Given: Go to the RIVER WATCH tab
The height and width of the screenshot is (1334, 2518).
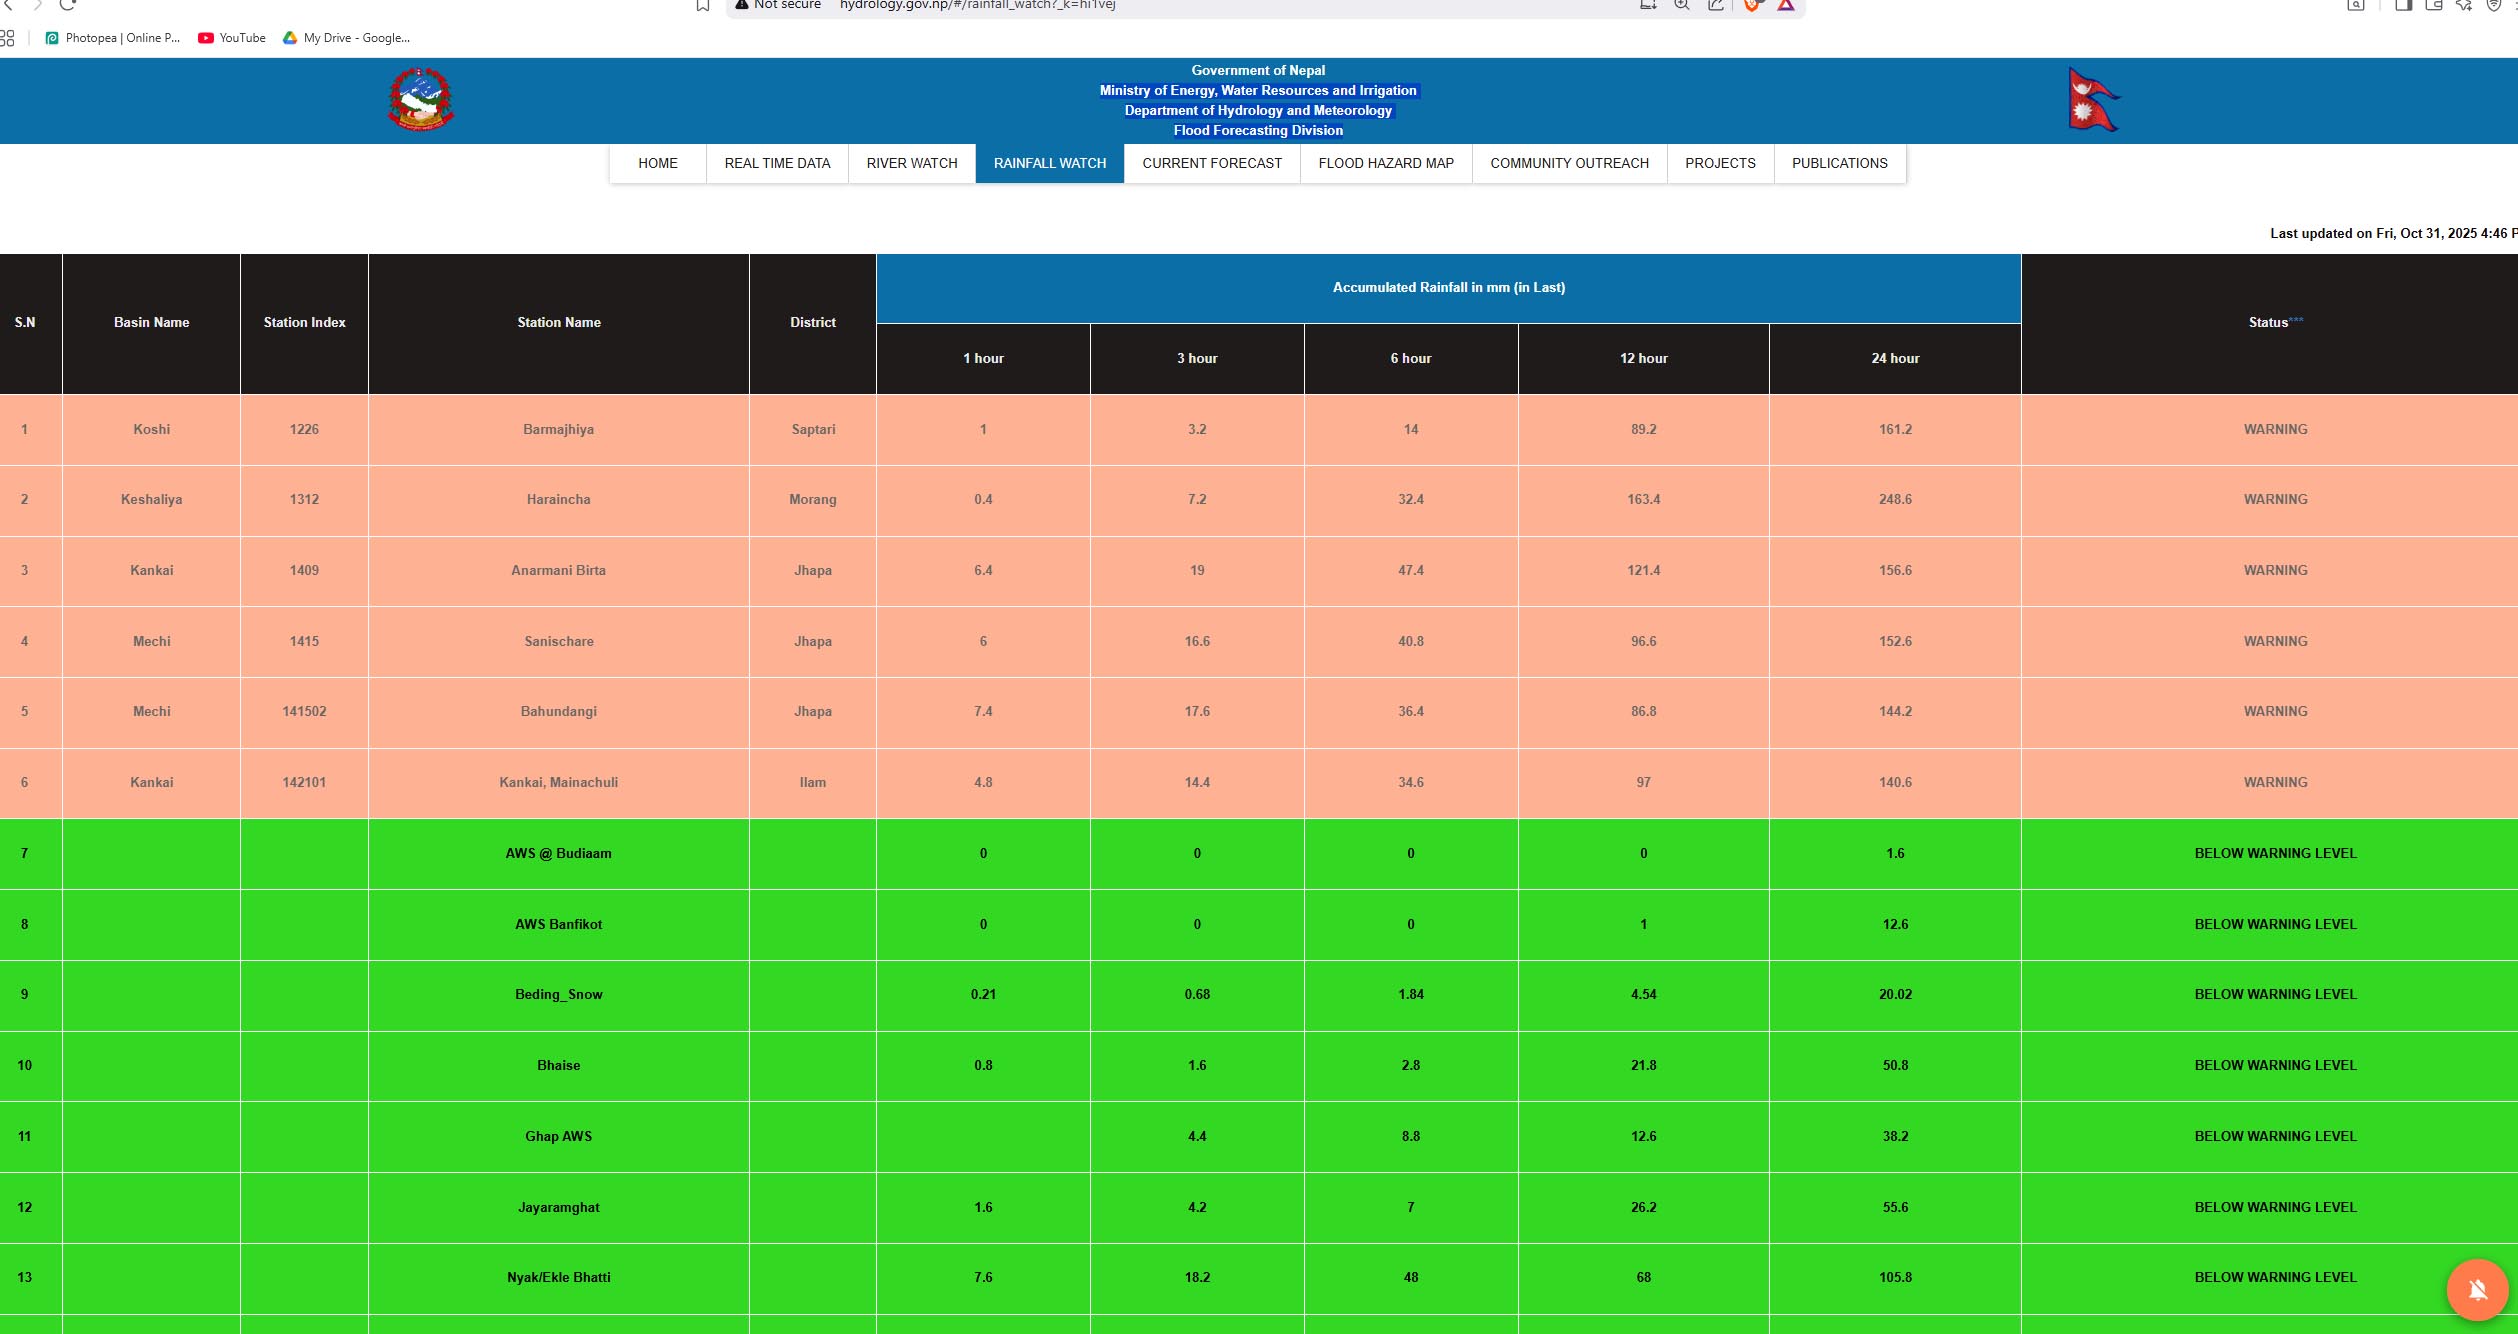Looking at the screenshot, I should click(x=911, y=163).
